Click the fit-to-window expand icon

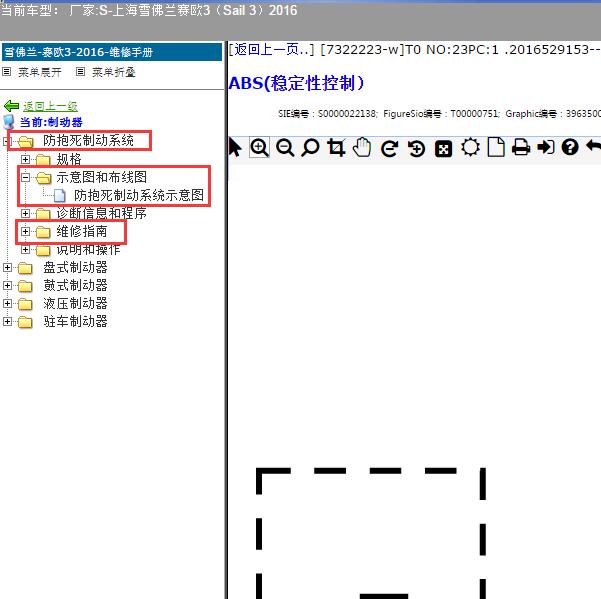(x=443, y=148)
